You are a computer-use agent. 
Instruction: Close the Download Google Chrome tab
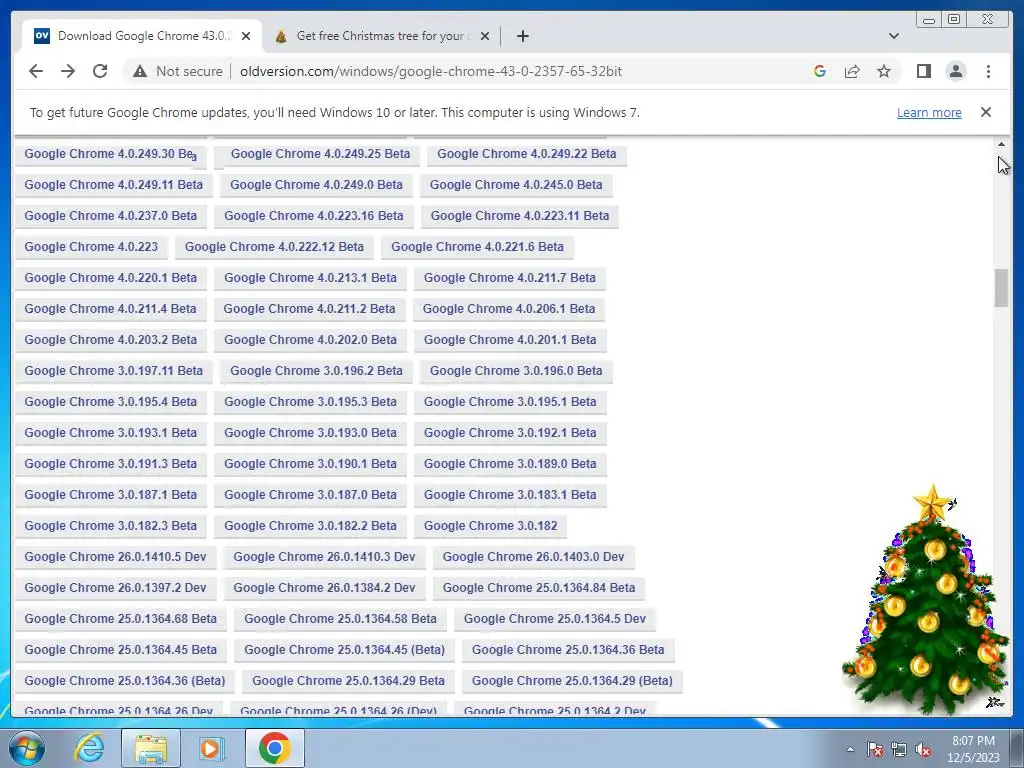(246, 36)
